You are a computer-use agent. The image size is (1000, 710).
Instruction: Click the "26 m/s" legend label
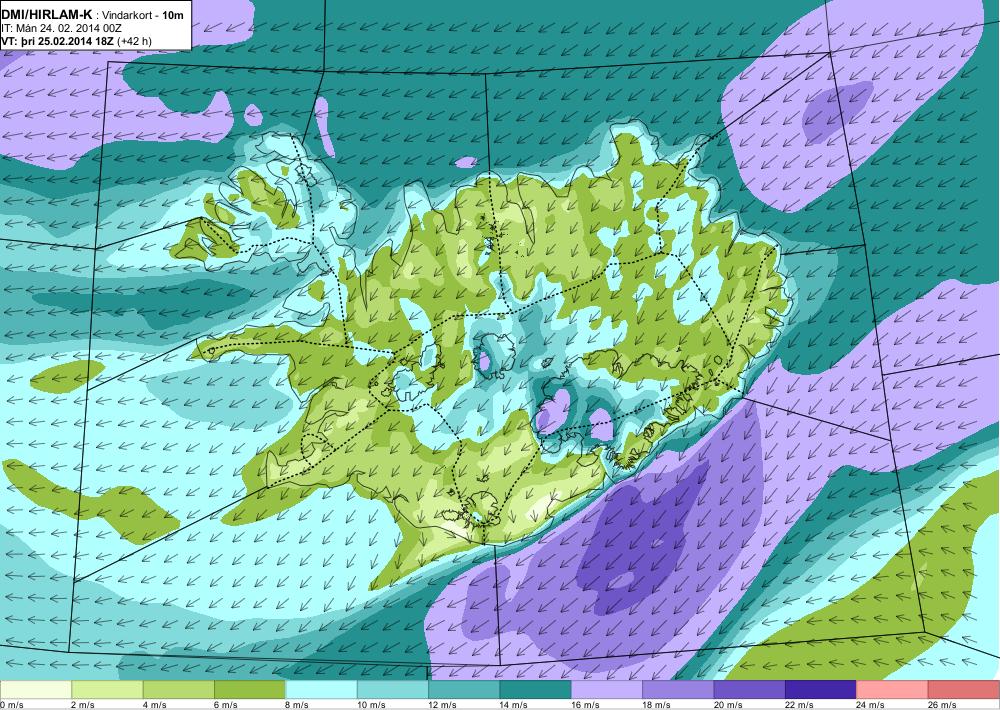[942, 705]
